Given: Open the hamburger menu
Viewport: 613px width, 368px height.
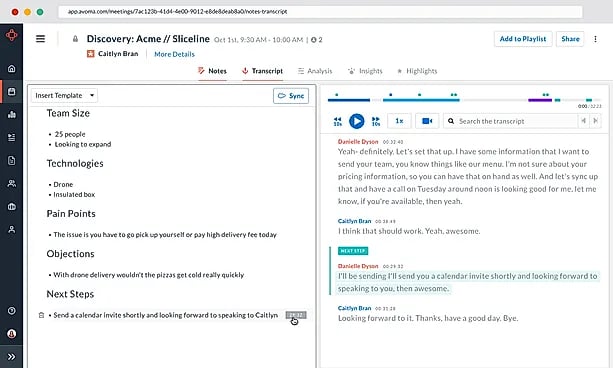Looking at the screenshot, I should click(x=40, y=39).
